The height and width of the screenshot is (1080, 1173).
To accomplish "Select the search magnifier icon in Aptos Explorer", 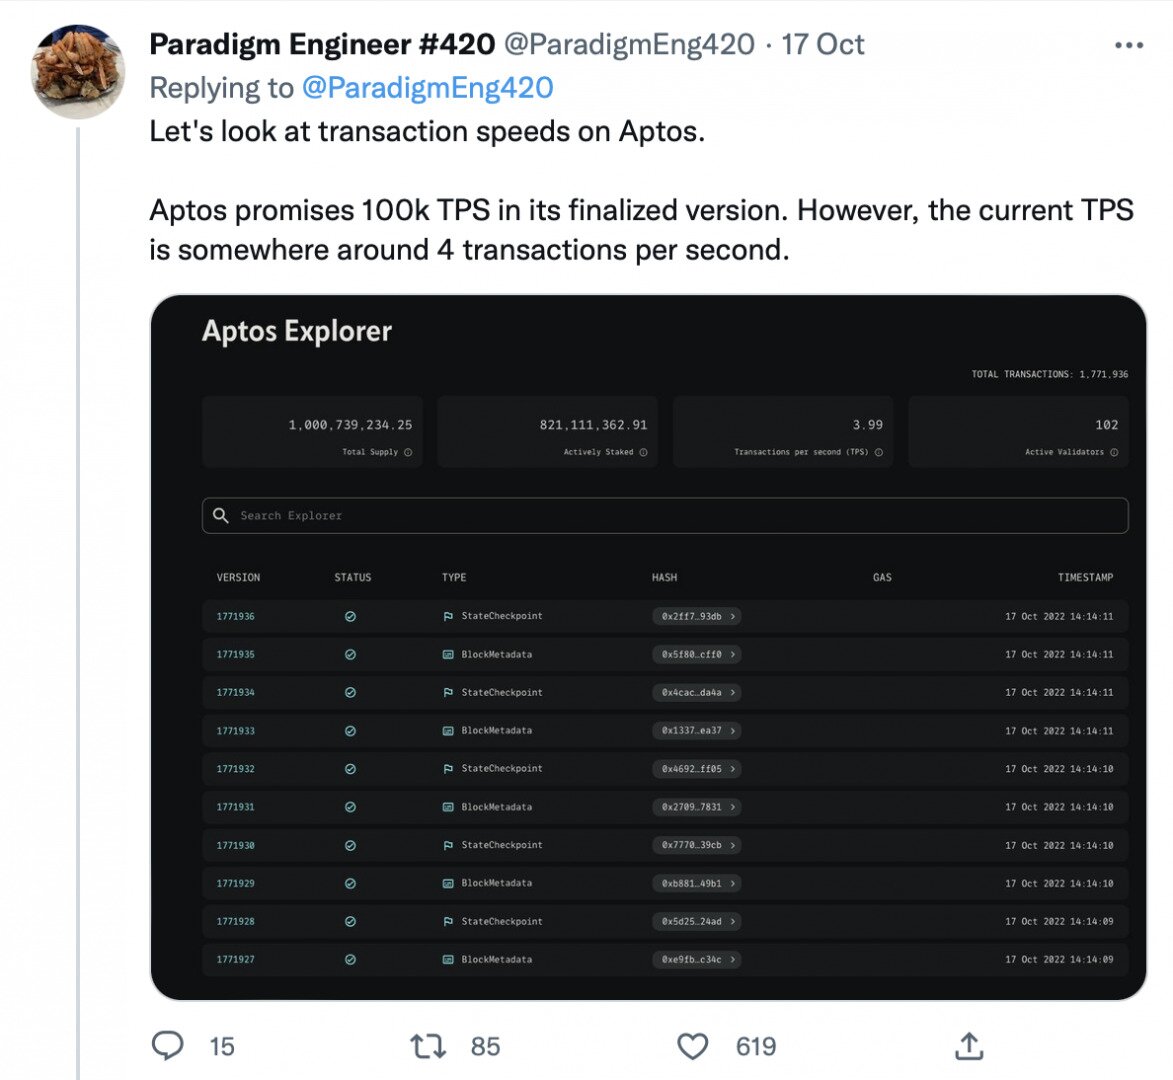I will click(221, 515).
